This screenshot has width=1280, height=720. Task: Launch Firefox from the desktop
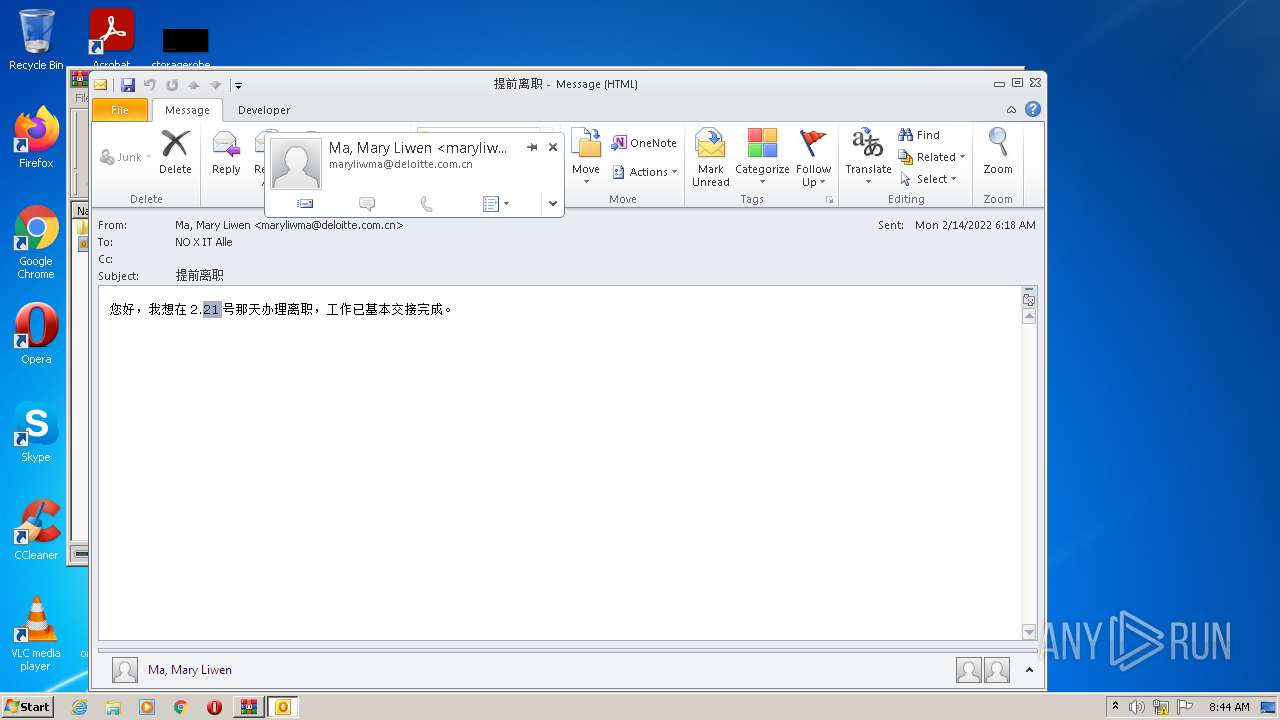36,138
